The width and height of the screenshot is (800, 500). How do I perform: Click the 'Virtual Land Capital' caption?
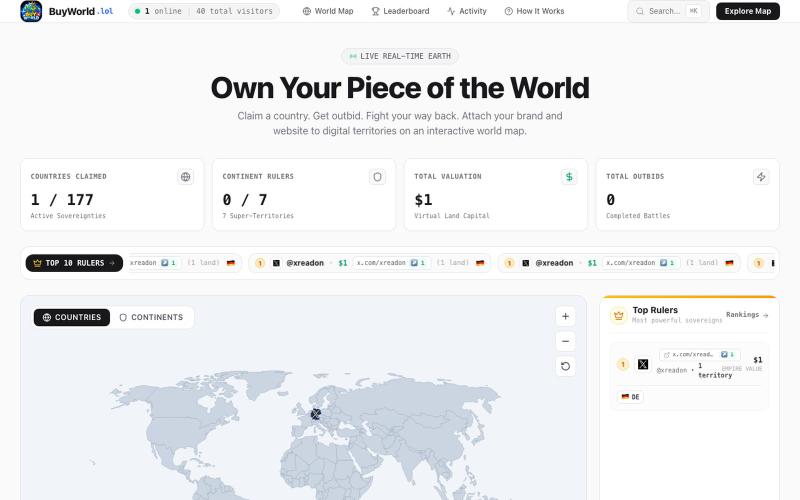pyautogui.click(x=452, y=216)
